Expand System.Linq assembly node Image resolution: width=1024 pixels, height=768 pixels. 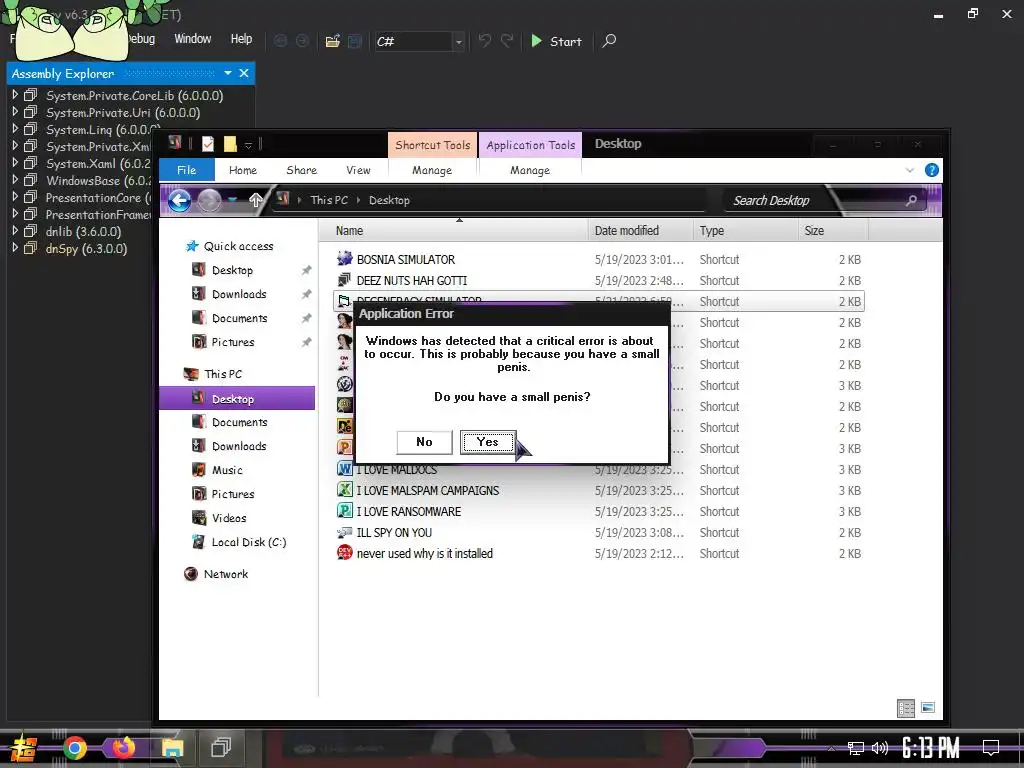click(15, 129)
